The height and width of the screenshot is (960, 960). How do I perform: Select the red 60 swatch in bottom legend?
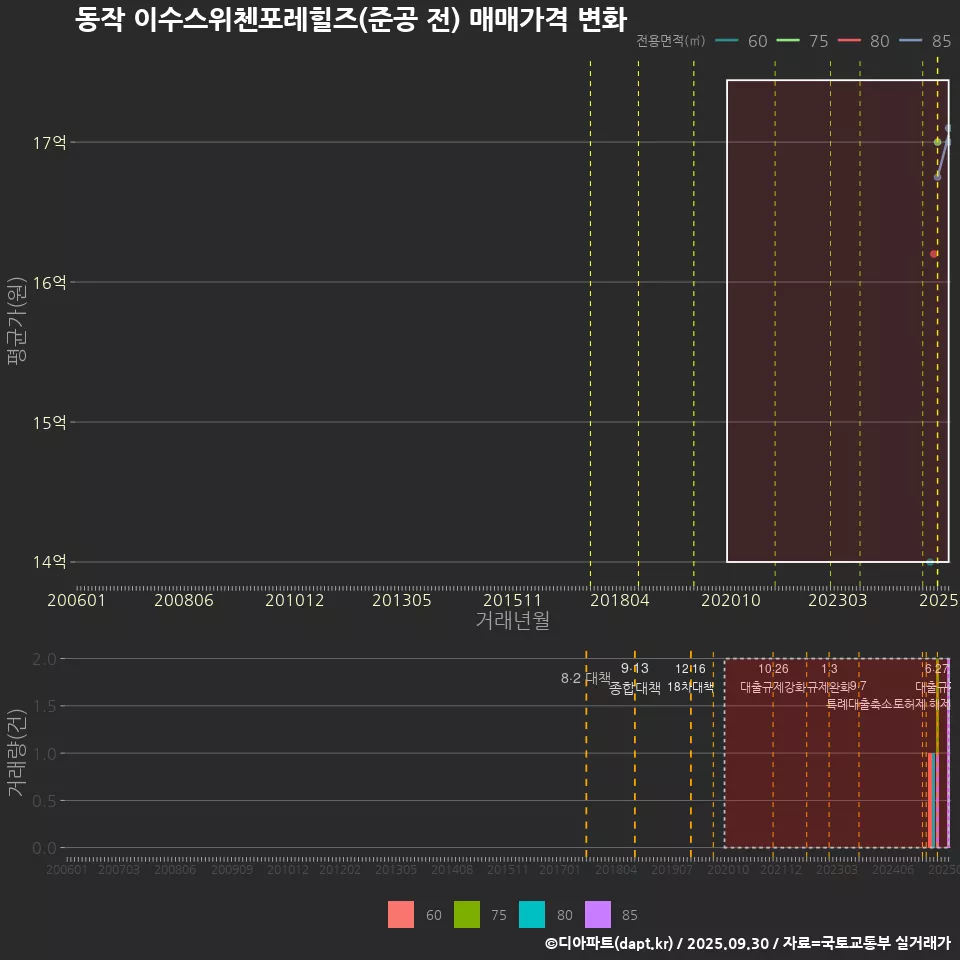[x=400, y=915]
